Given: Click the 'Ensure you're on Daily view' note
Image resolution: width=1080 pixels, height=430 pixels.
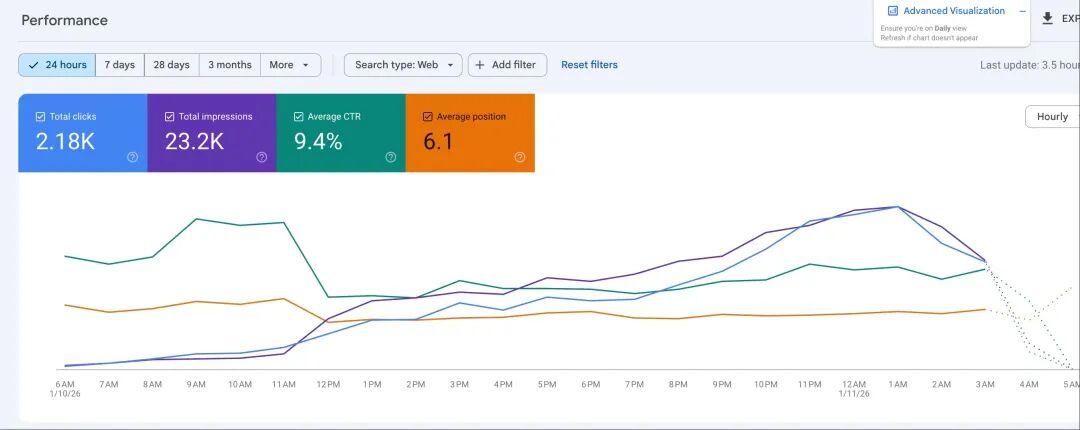Looking at the screenshot, I should (x=923, y=28).
